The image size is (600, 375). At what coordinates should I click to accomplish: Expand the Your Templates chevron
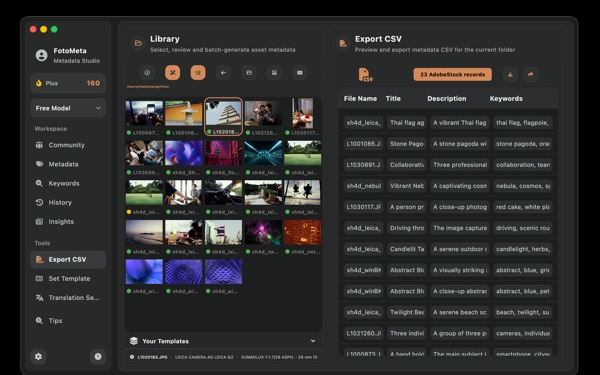[313, 341]
